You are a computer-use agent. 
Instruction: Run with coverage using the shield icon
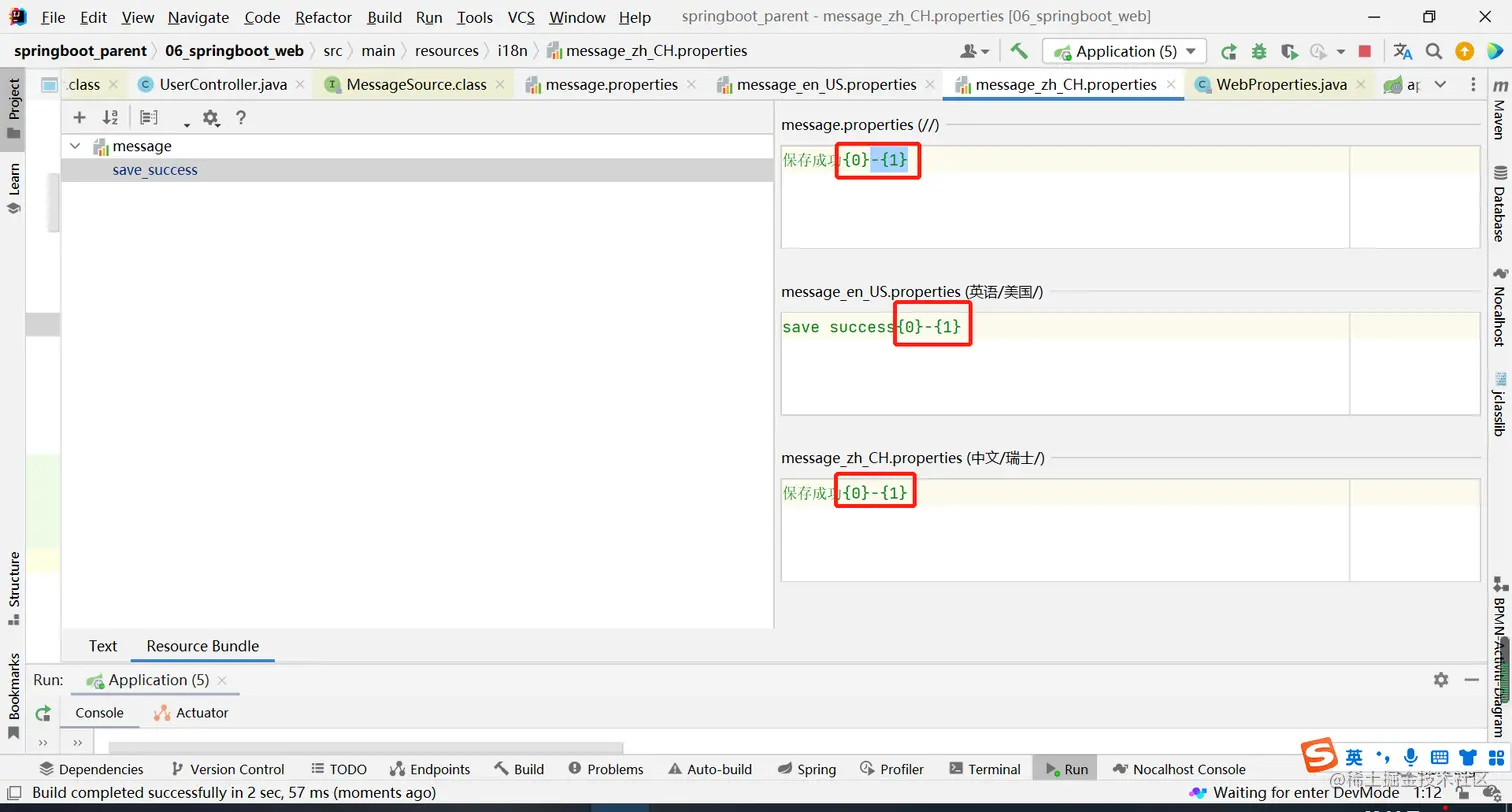[x=1289, y=51]
